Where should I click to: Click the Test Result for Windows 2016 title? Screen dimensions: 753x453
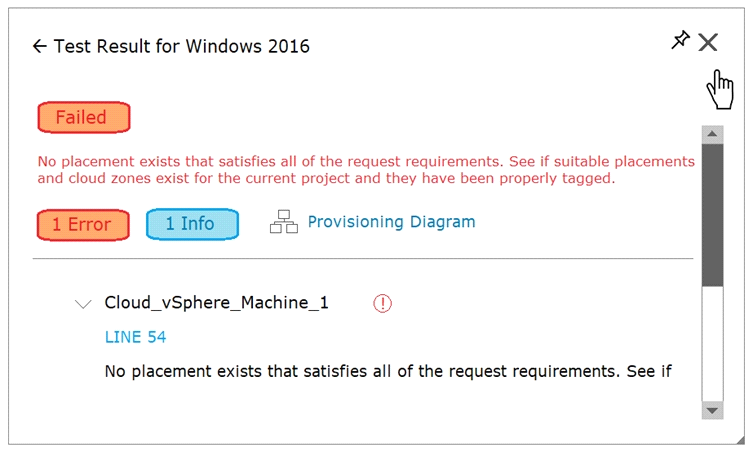click(182, 46)
